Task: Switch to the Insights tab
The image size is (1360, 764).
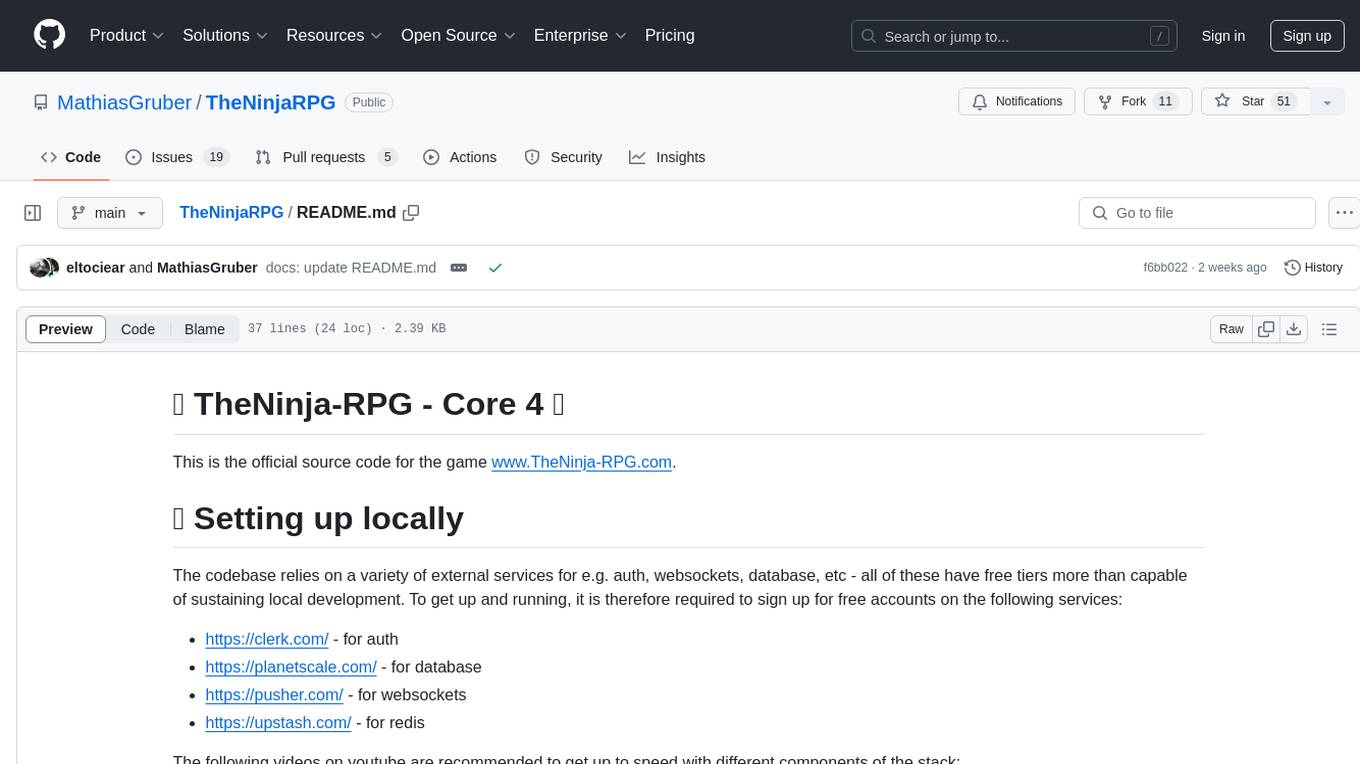Action: pos(667,157)
